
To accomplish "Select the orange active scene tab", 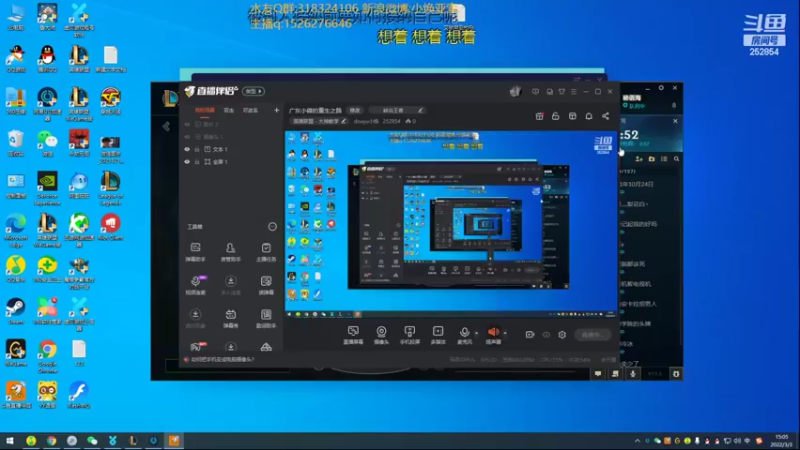I will (x=205, y=110).
